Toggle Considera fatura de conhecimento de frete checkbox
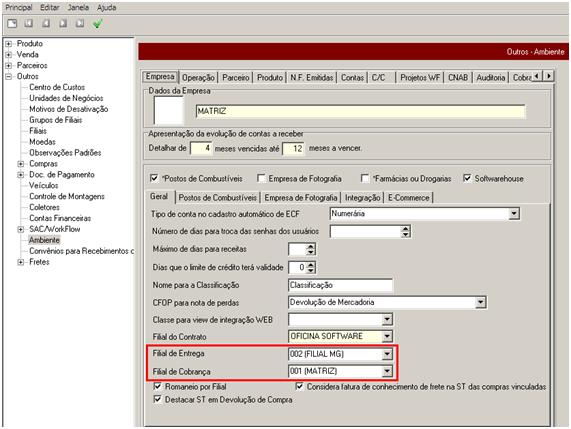The width and height of the screenshot is (571, 429). (299, 386)
